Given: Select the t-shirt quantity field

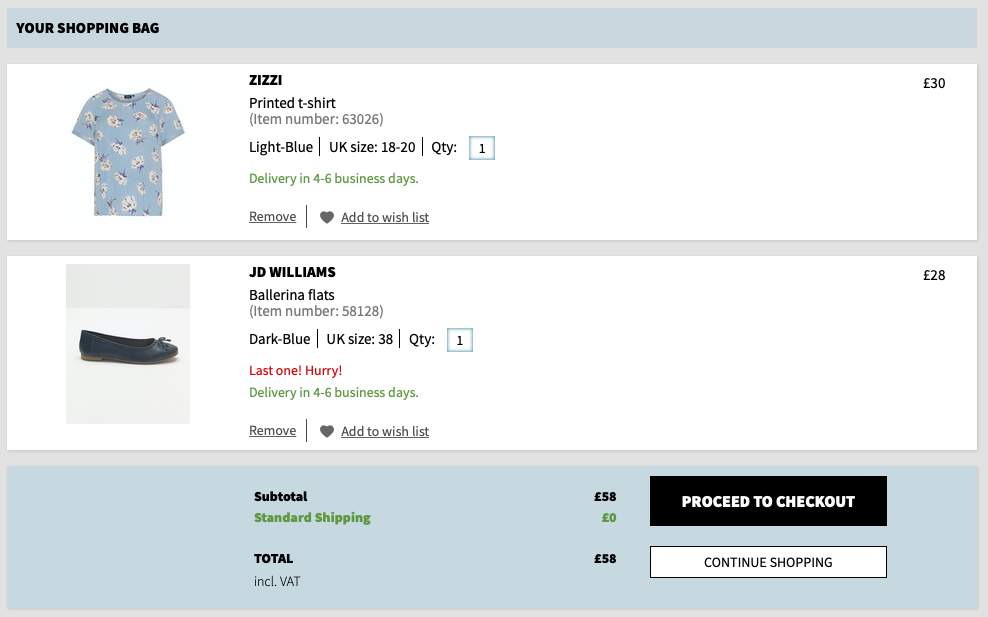Looking at the screenshot, I should [482, 148].
